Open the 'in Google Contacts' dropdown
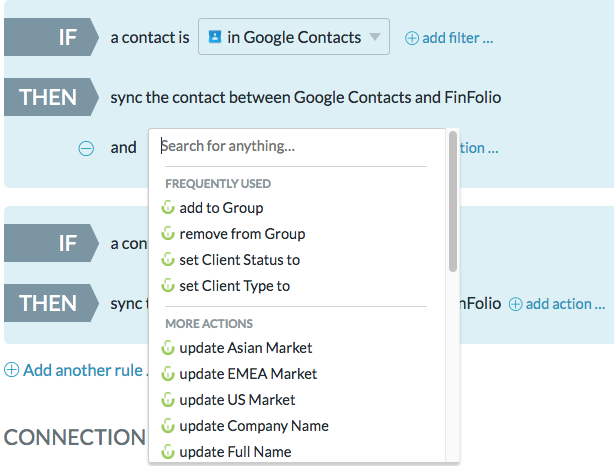 pos(294,36)
